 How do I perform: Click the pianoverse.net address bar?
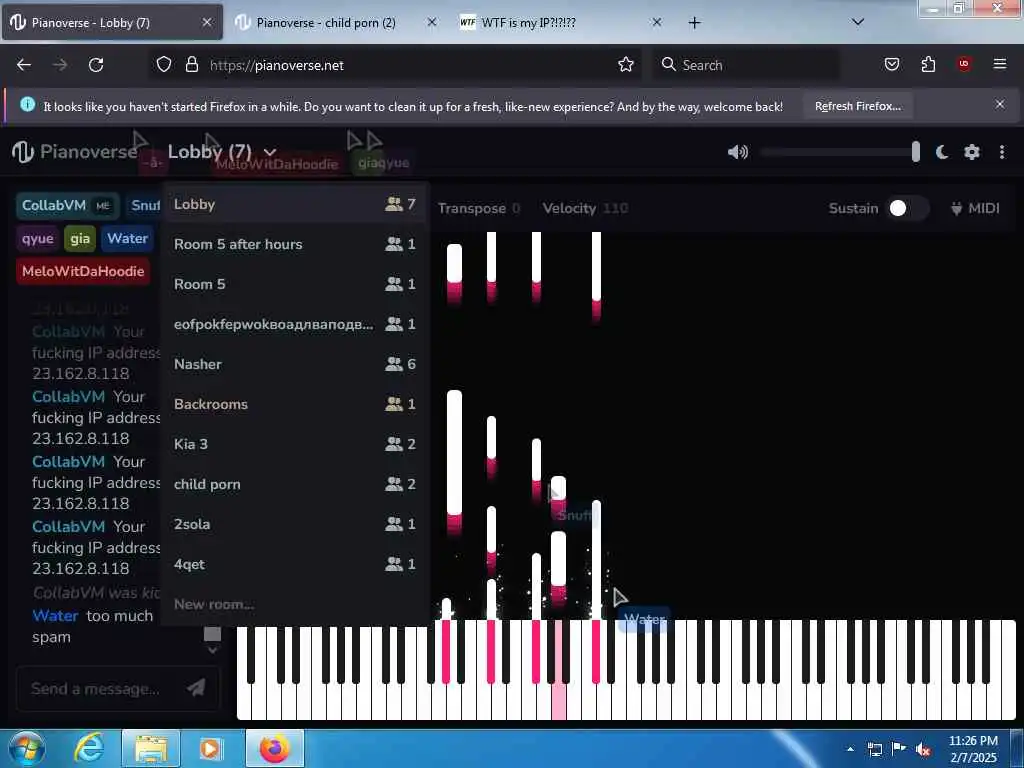(x=395, y=65)
